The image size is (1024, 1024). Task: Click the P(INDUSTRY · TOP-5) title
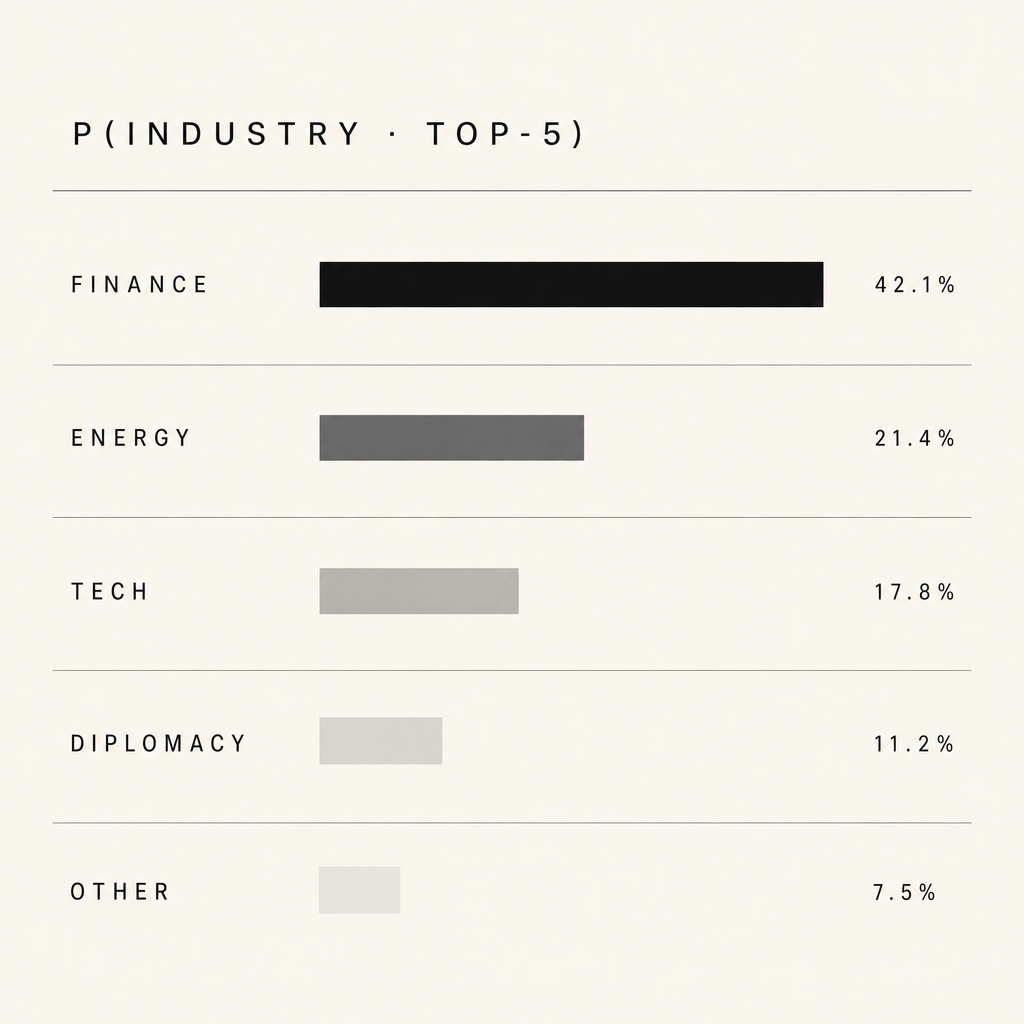(328, 134)
